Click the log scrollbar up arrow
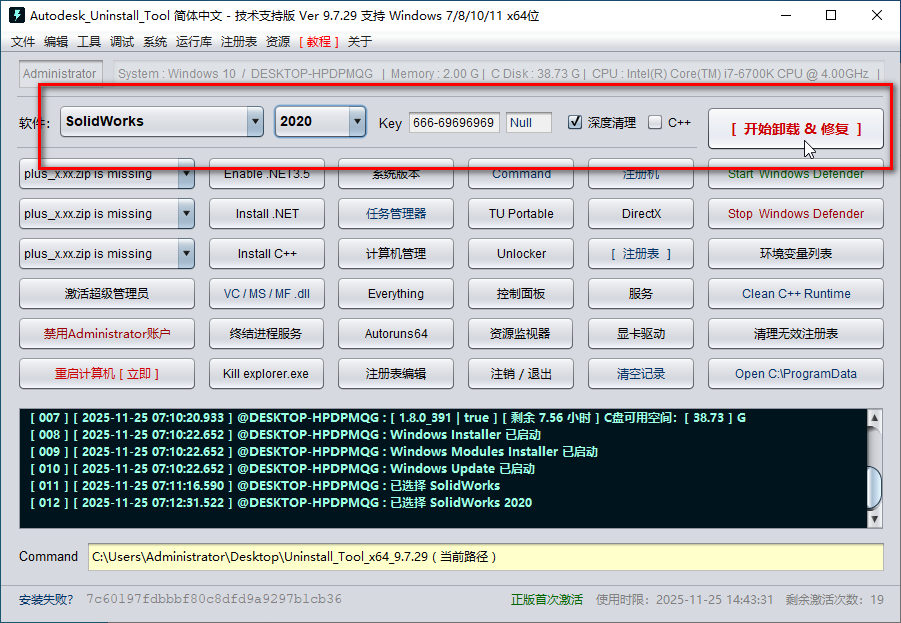Image resolution: width=901 pixels, height=623 pixels. point(875,418)
